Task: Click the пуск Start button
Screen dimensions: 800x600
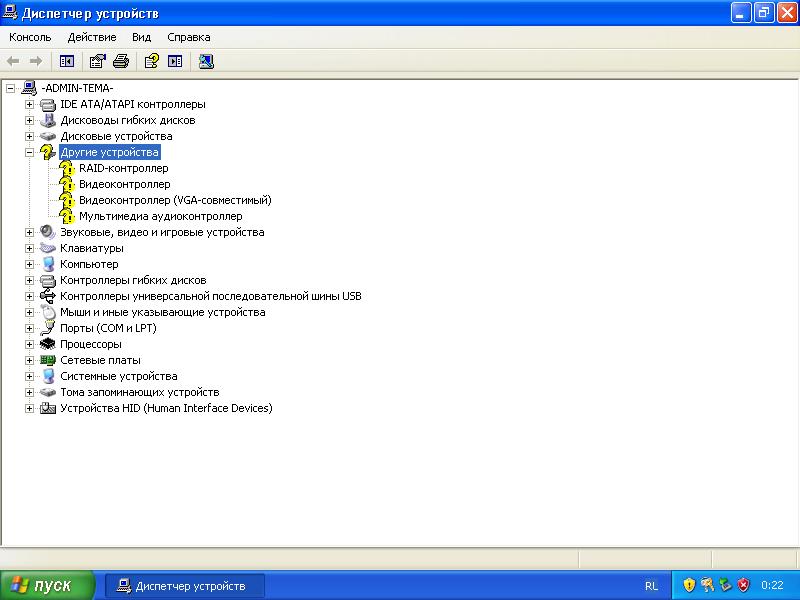Action: click(47, 585)
